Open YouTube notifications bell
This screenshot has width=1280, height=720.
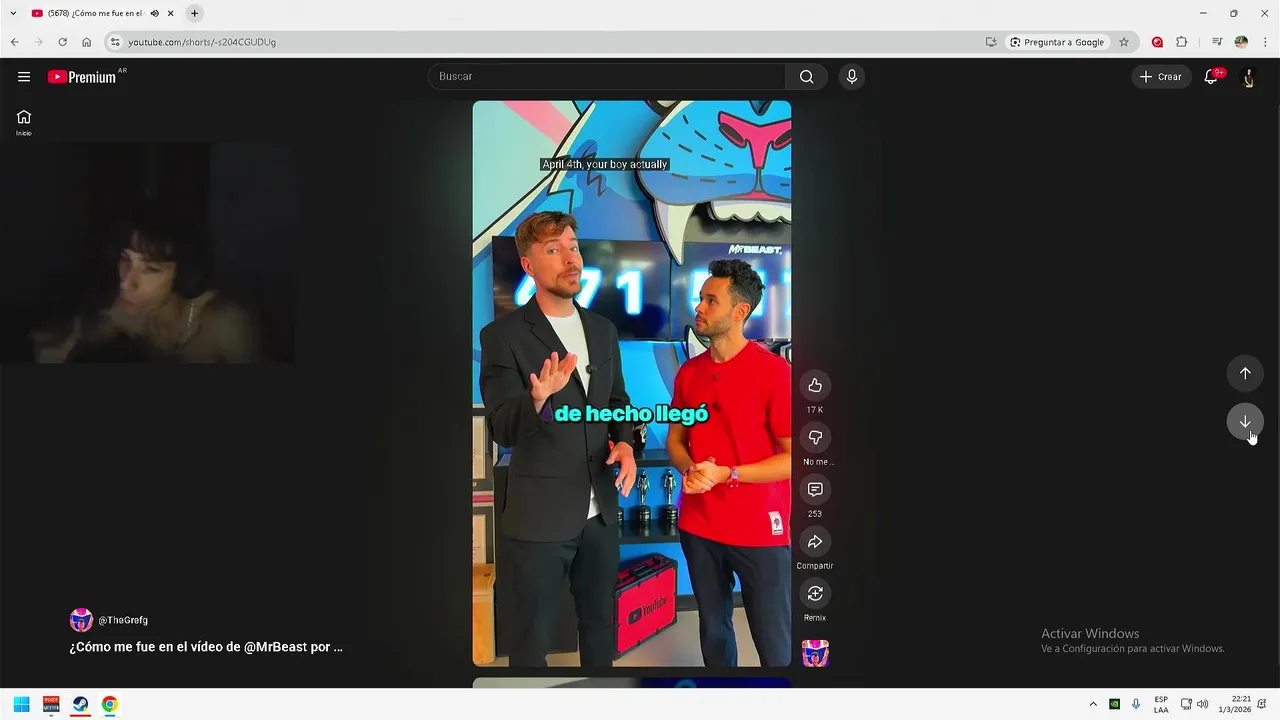[x=1211, y=77]
